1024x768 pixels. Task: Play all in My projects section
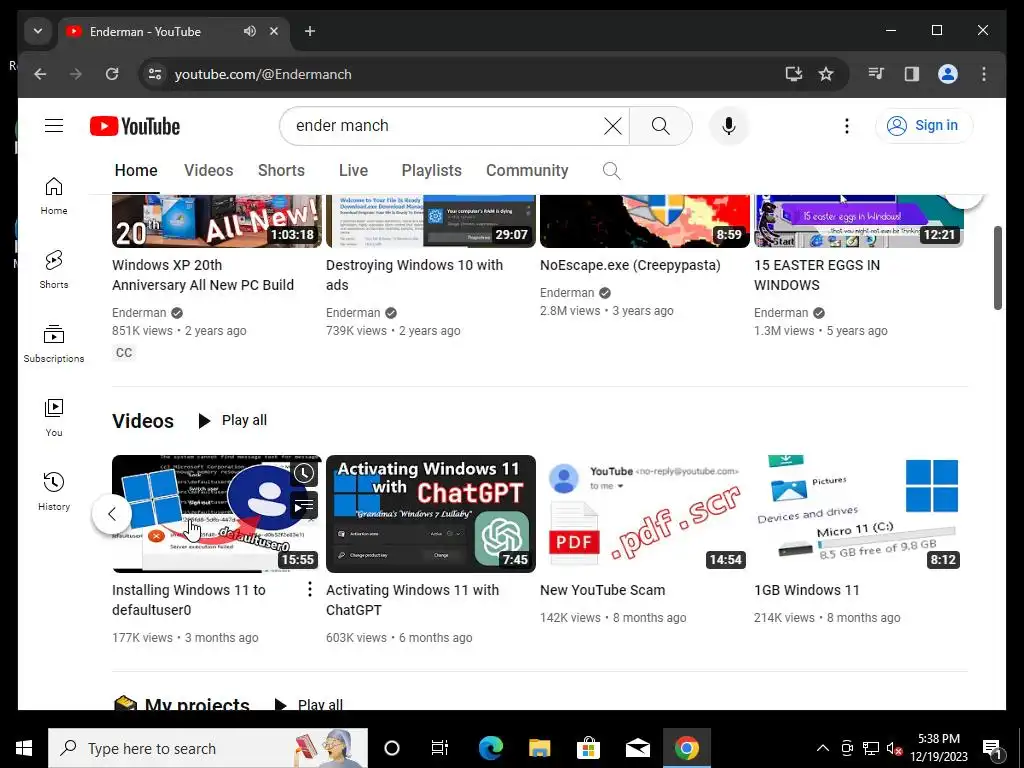point(308,705)
